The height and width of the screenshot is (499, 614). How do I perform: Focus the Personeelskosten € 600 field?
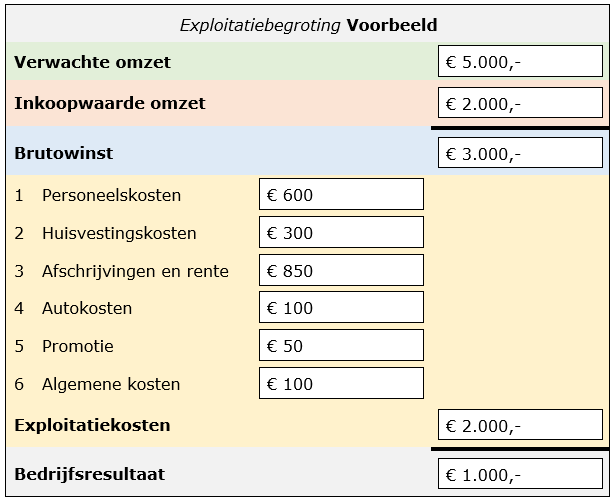(340, 195)
